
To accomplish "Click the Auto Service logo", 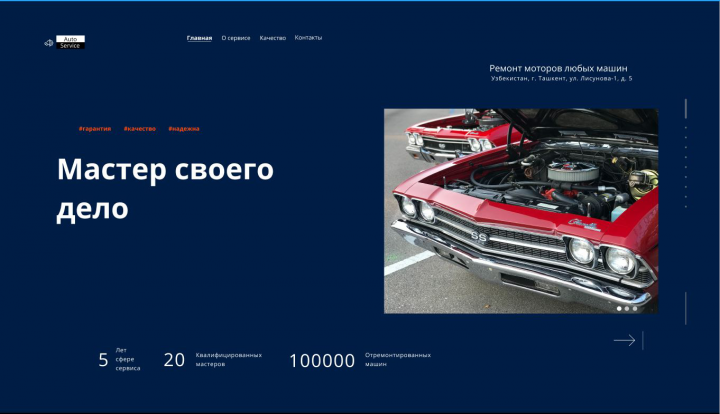I will pos(65,42).
